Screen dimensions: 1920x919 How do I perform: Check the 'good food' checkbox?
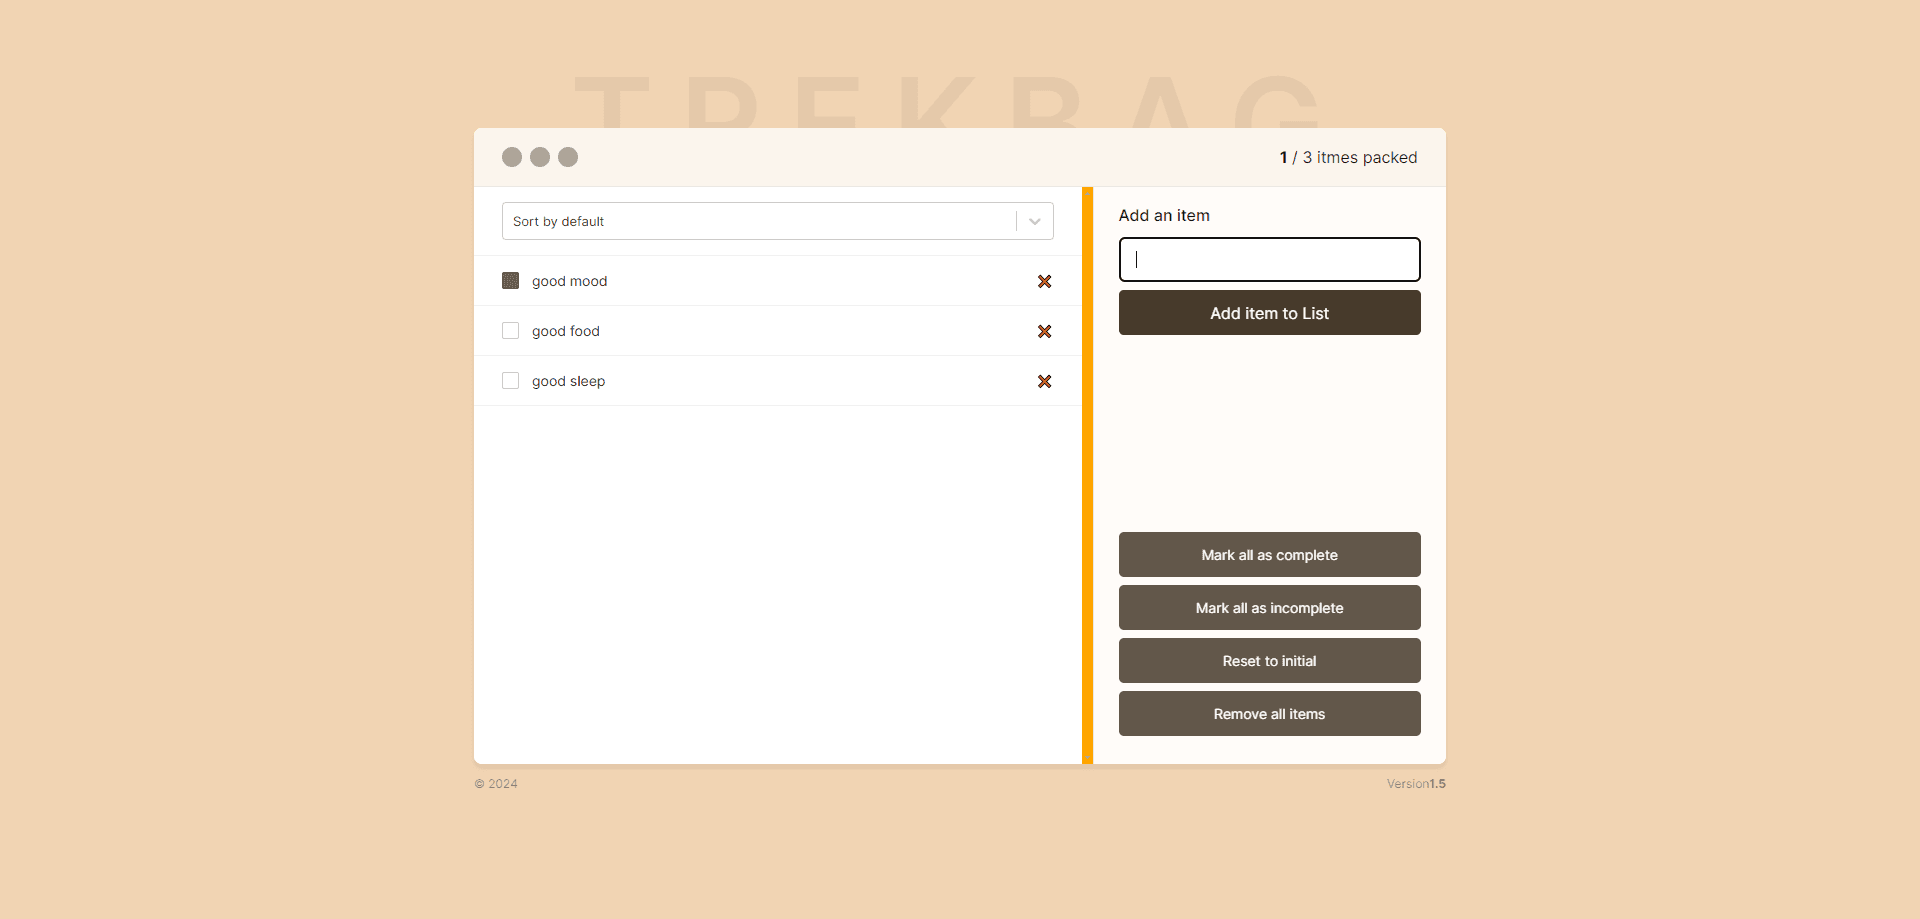pos(511,331)
